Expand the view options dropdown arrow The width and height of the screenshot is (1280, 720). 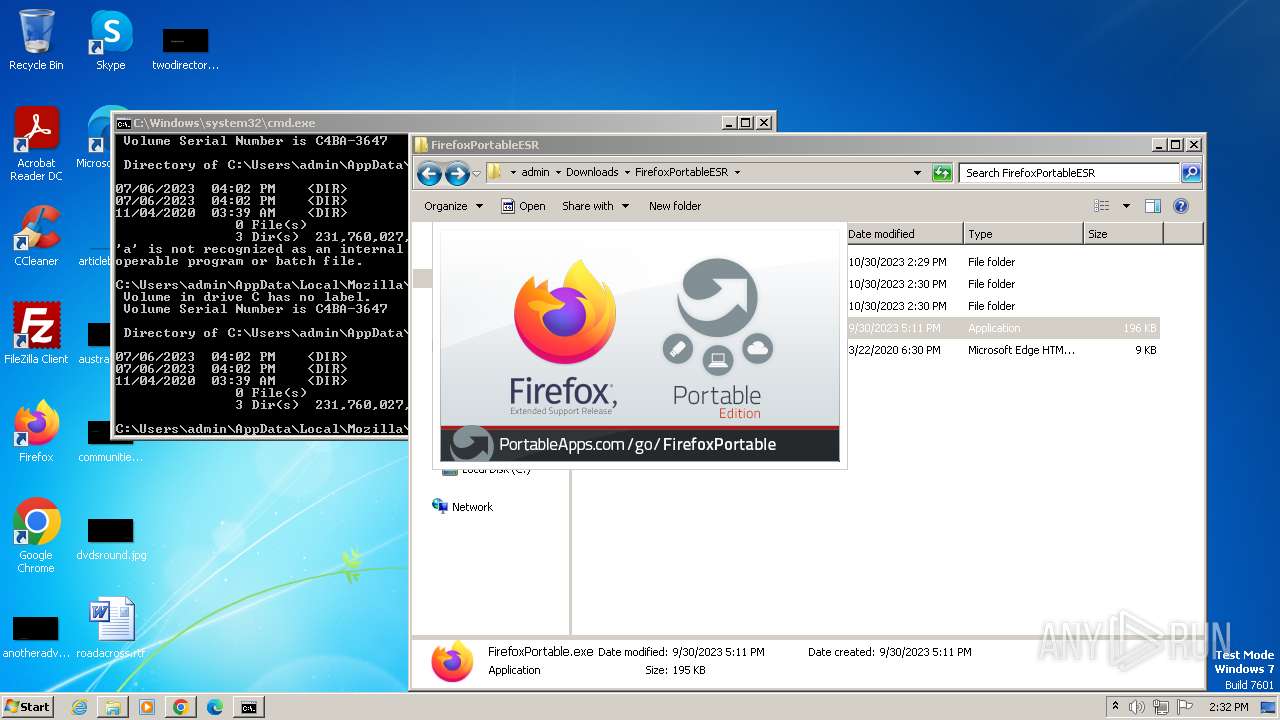click(x=1126, y=206)
